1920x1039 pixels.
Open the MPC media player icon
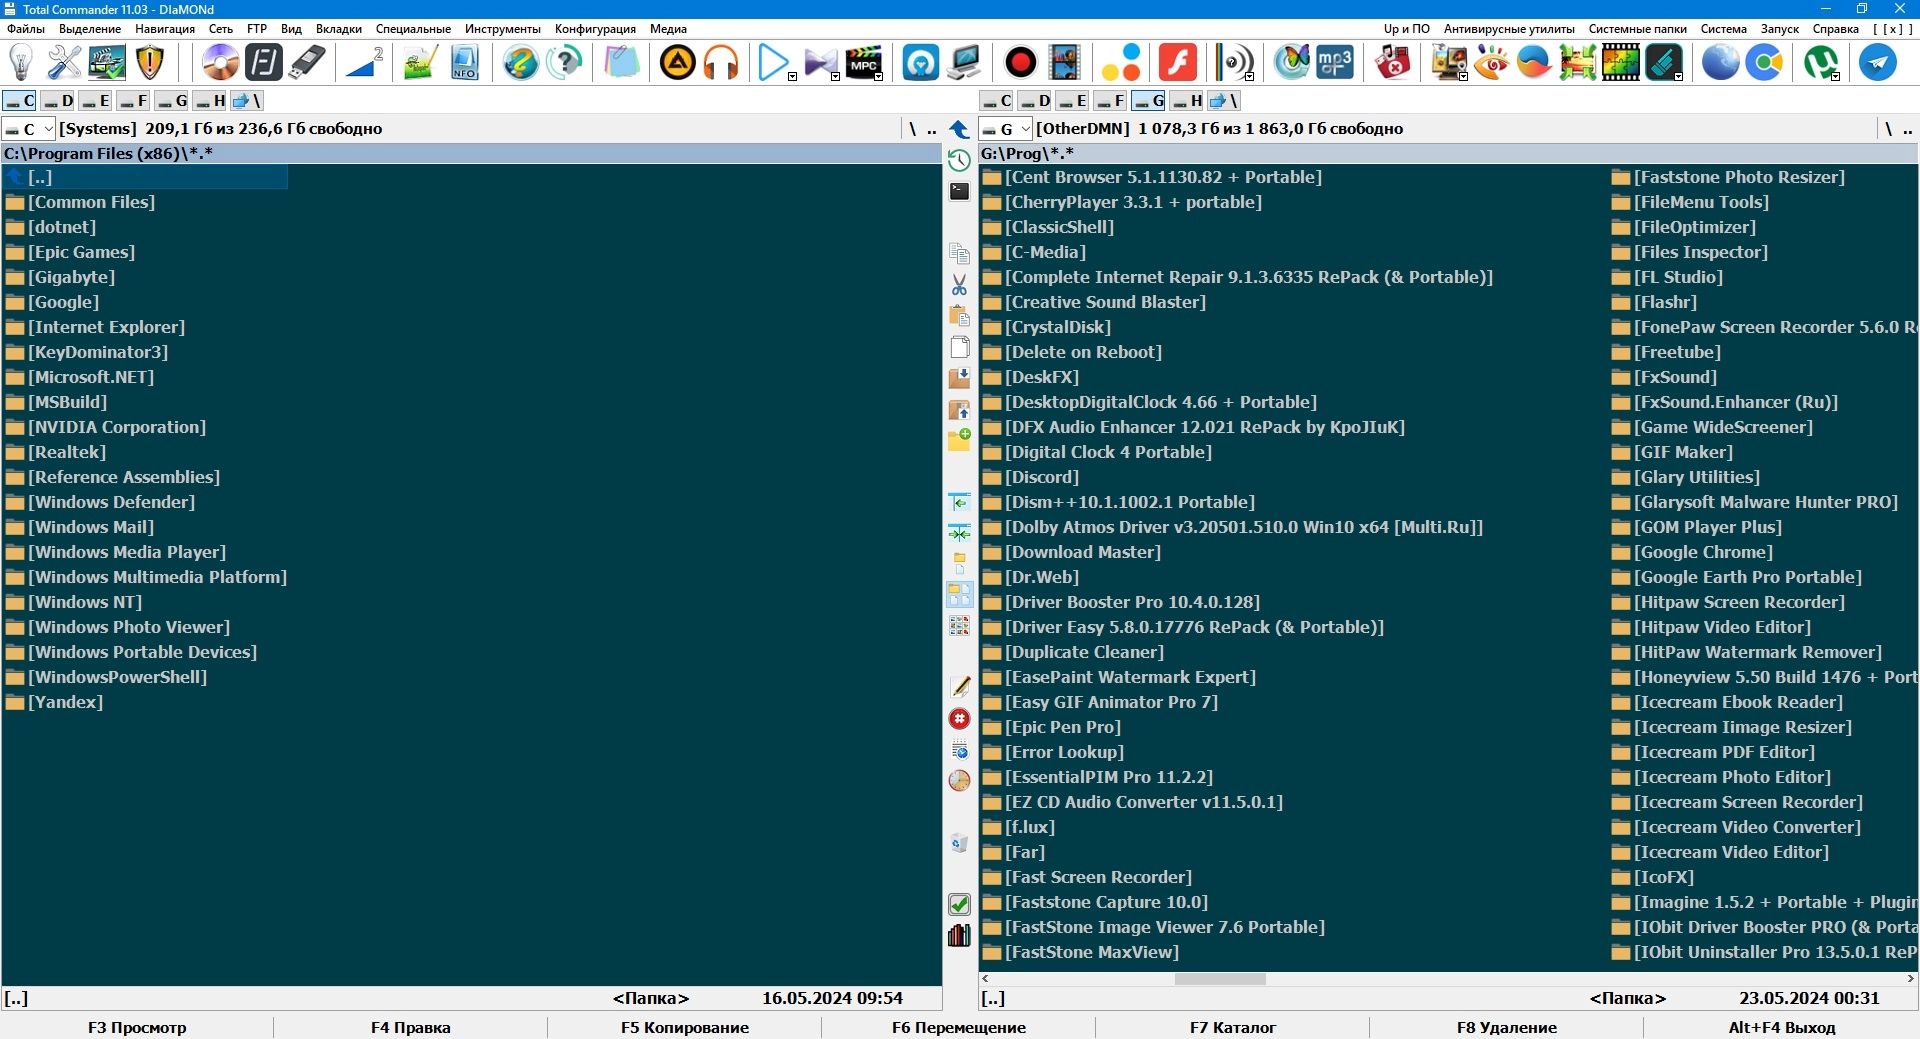[863, 63]
